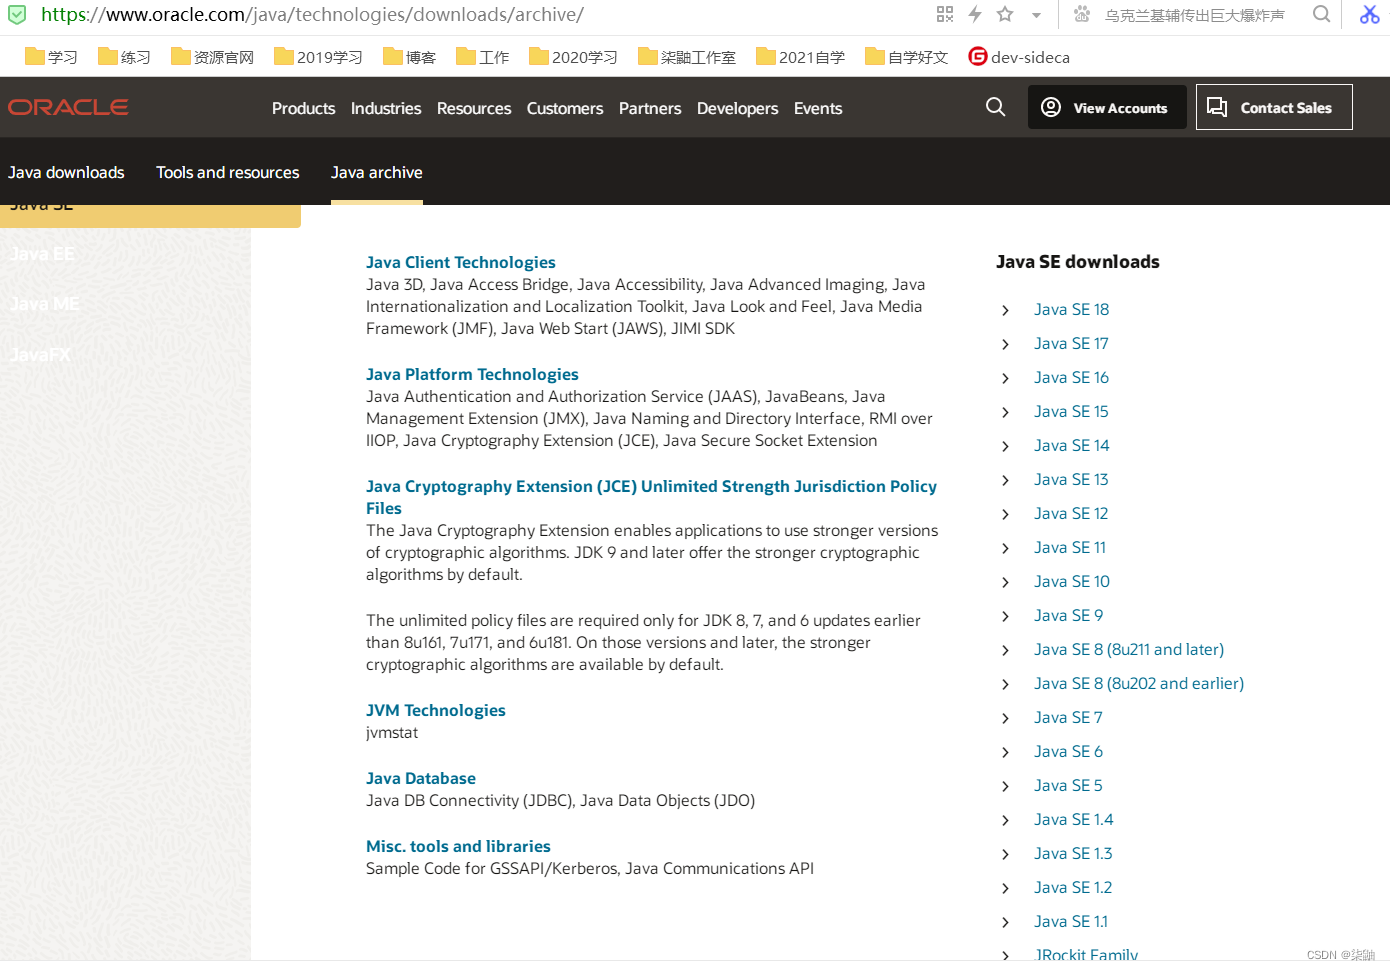
Task: Click the chevron beside Java SE 11
Action: click(1005, 548)
